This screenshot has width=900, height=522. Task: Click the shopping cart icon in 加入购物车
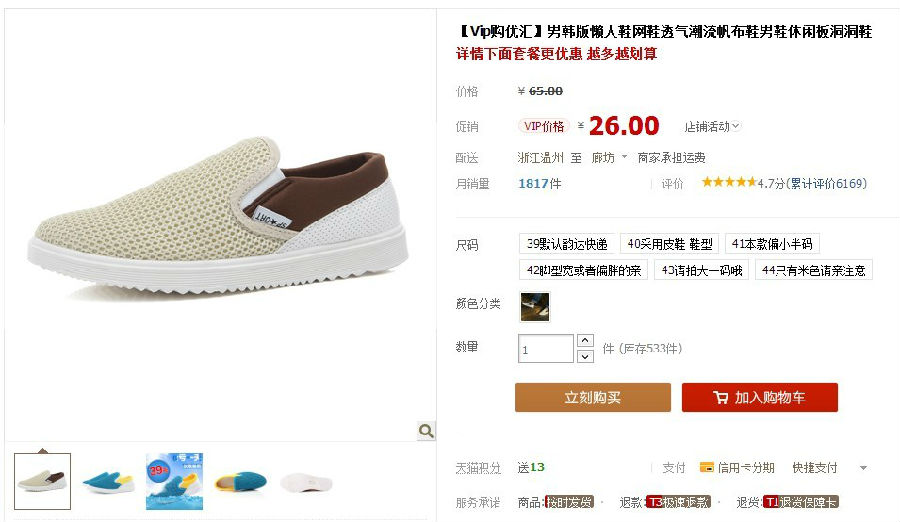point(720,397)
